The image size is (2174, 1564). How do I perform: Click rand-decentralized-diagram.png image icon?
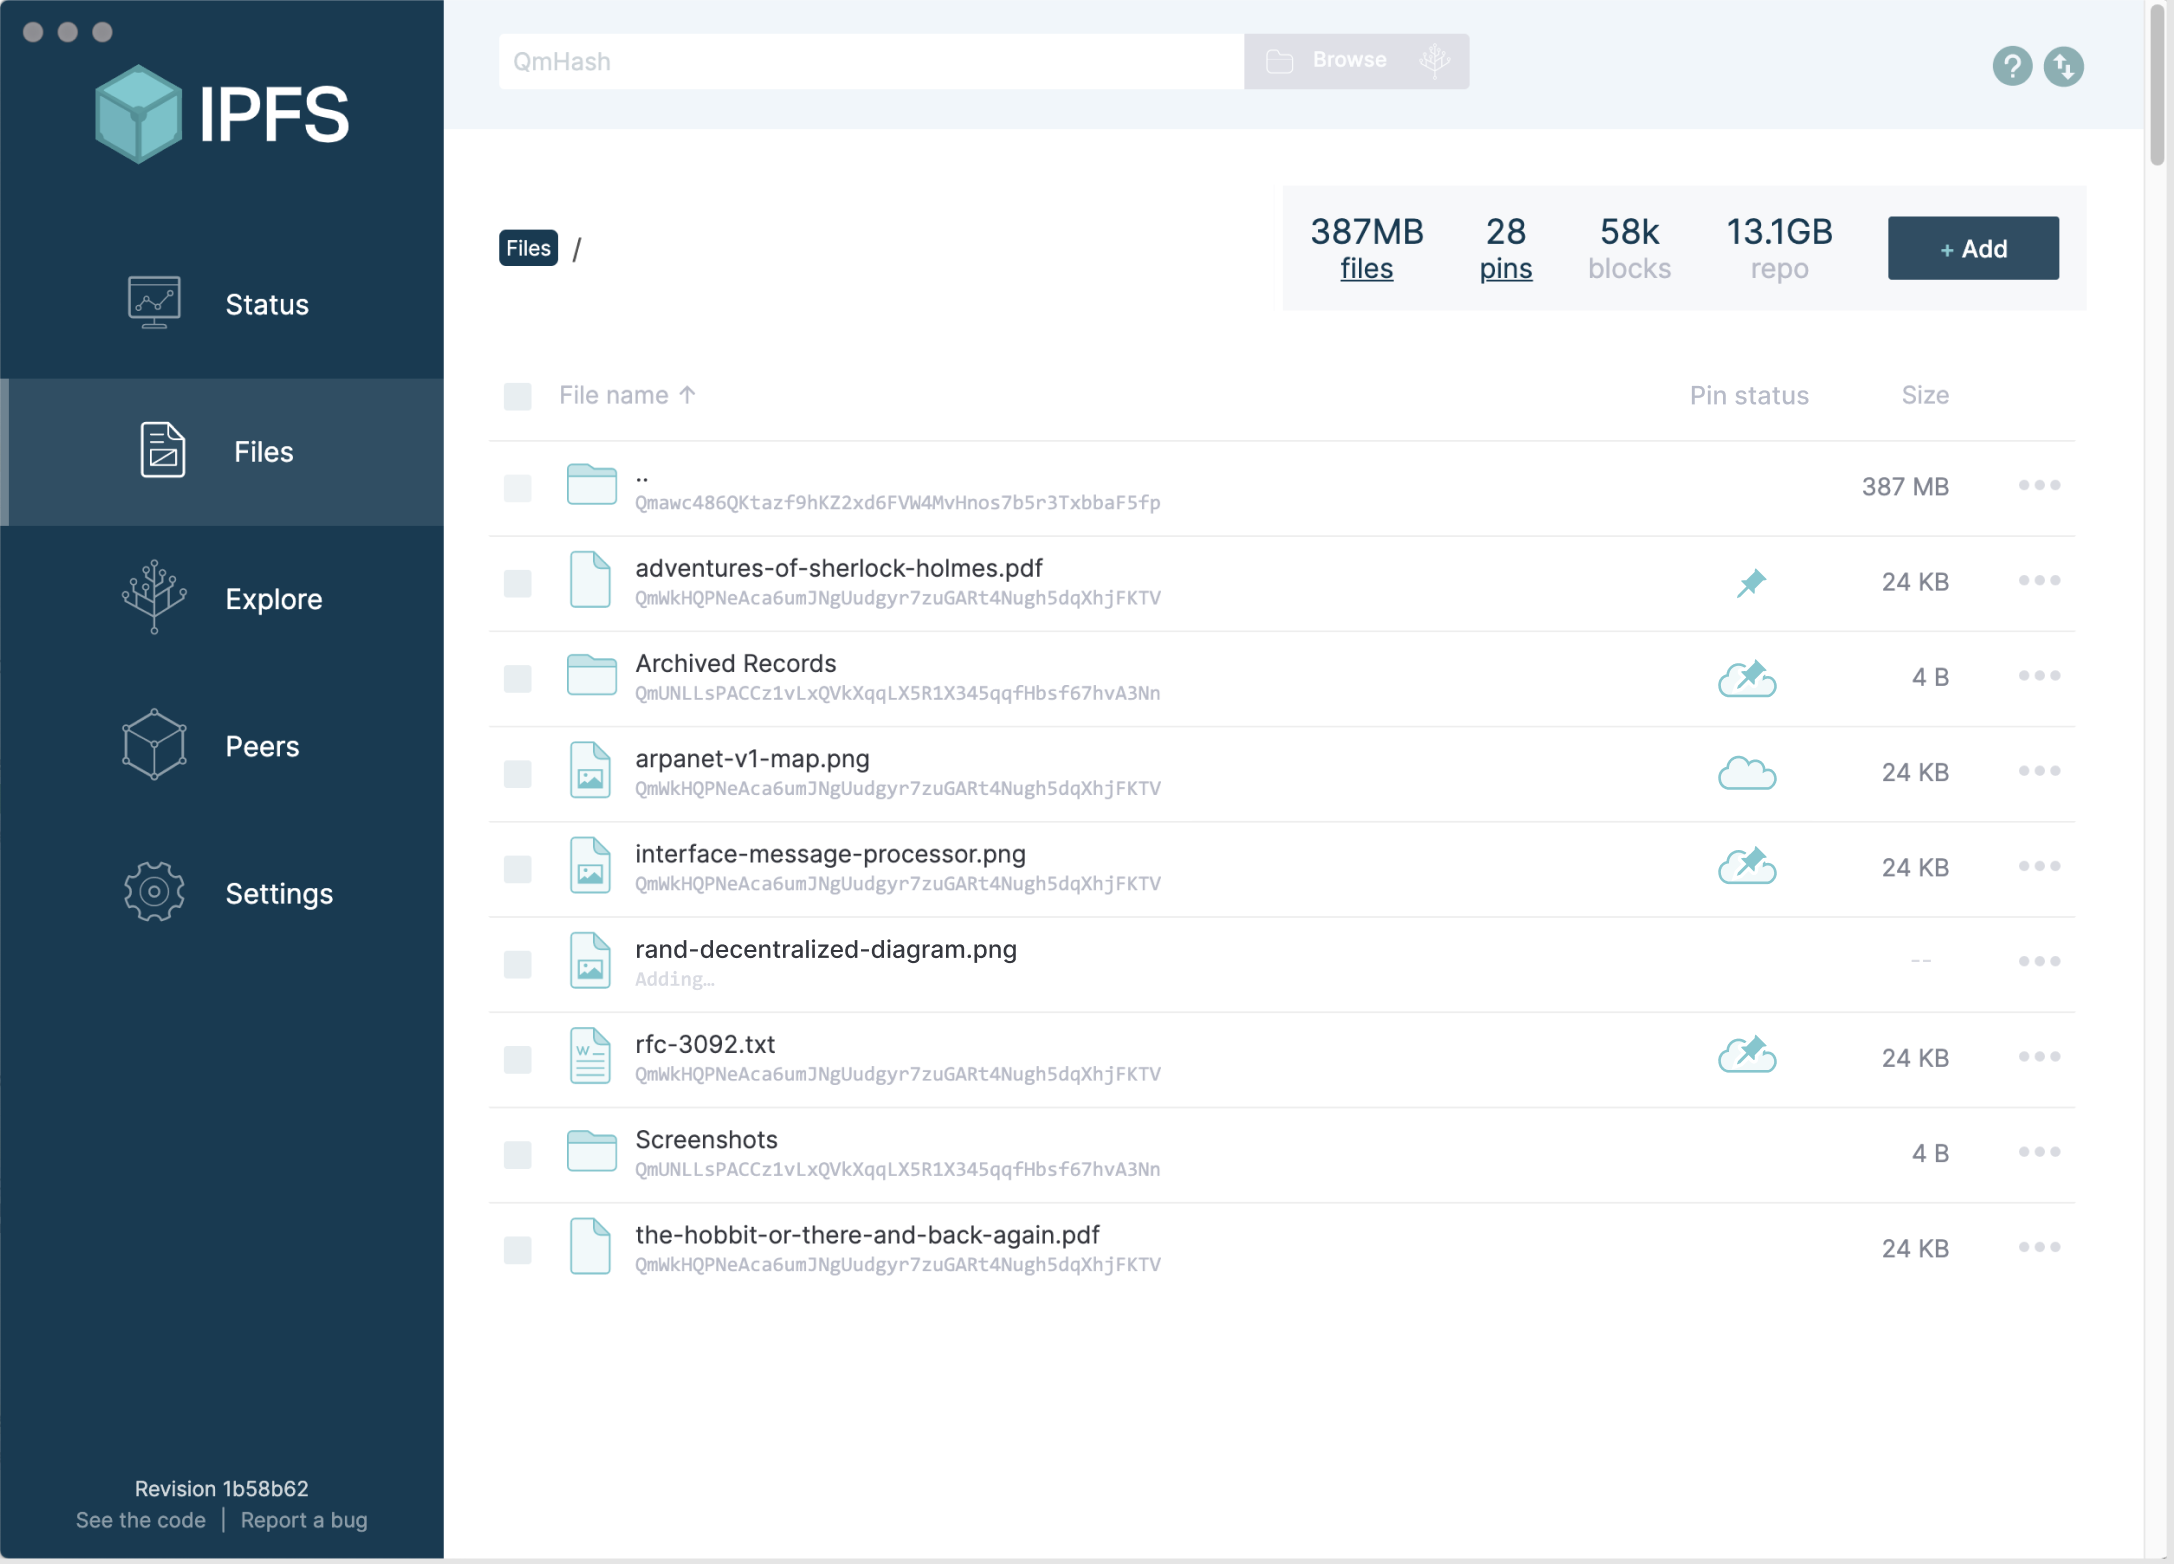coord(590,960)
